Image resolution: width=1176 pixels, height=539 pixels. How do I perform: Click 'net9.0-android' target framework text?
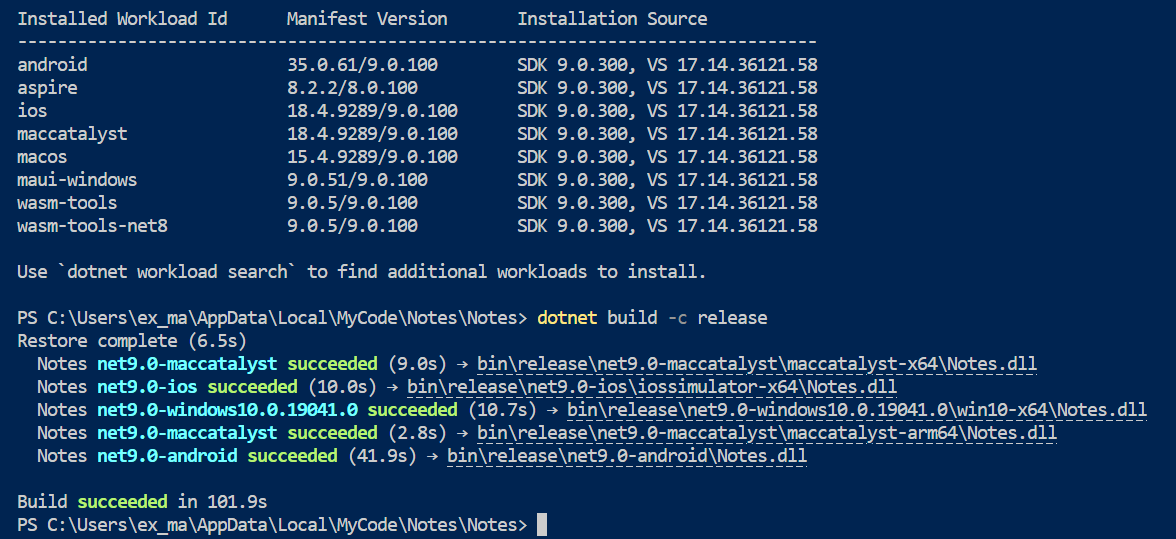click(167, 455)
